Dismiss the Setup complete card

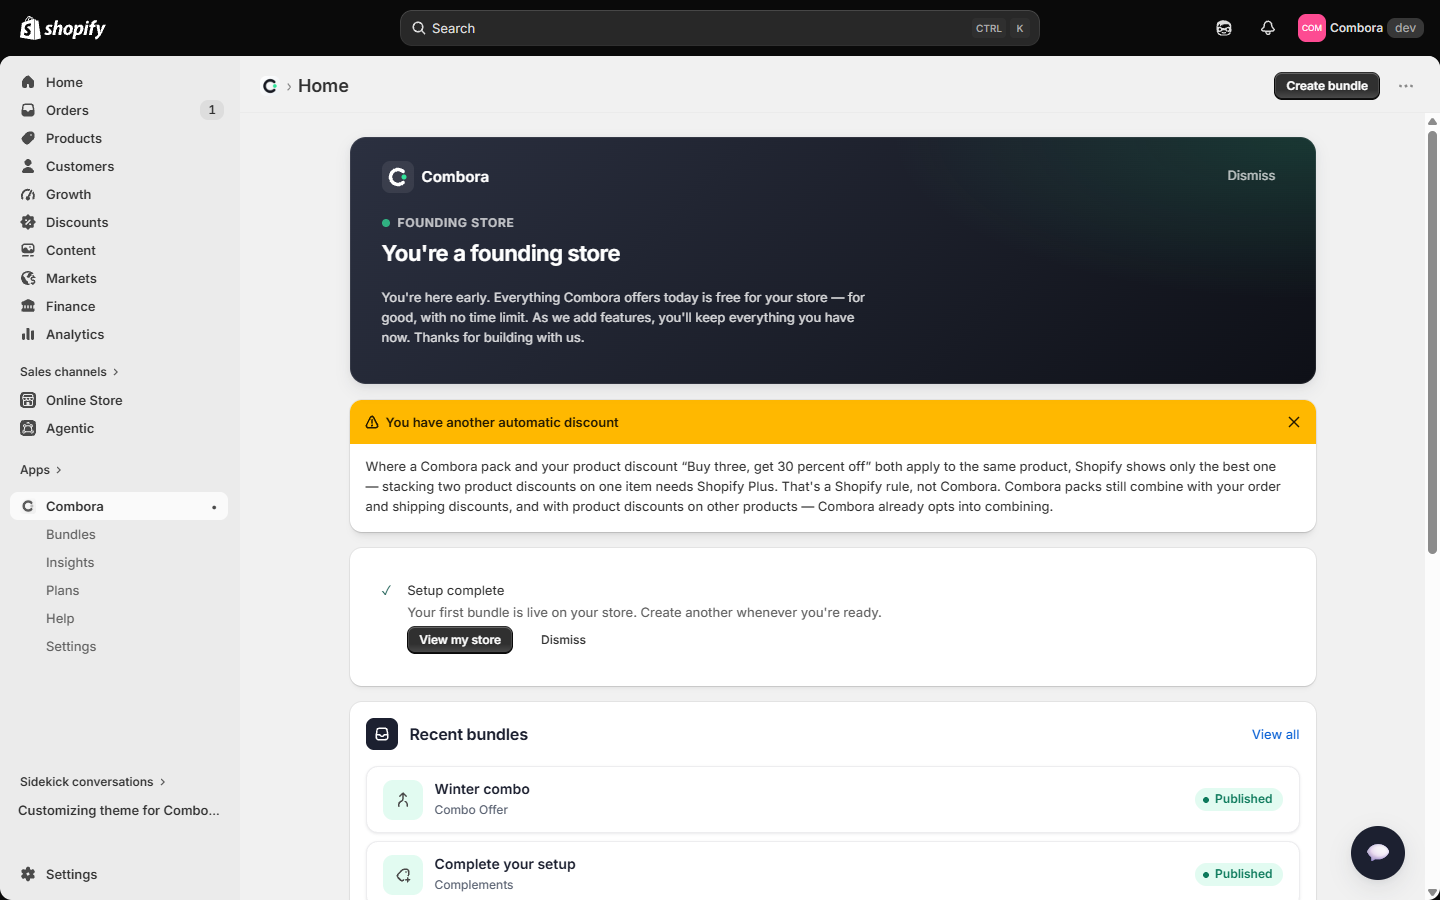pos(563,640)
